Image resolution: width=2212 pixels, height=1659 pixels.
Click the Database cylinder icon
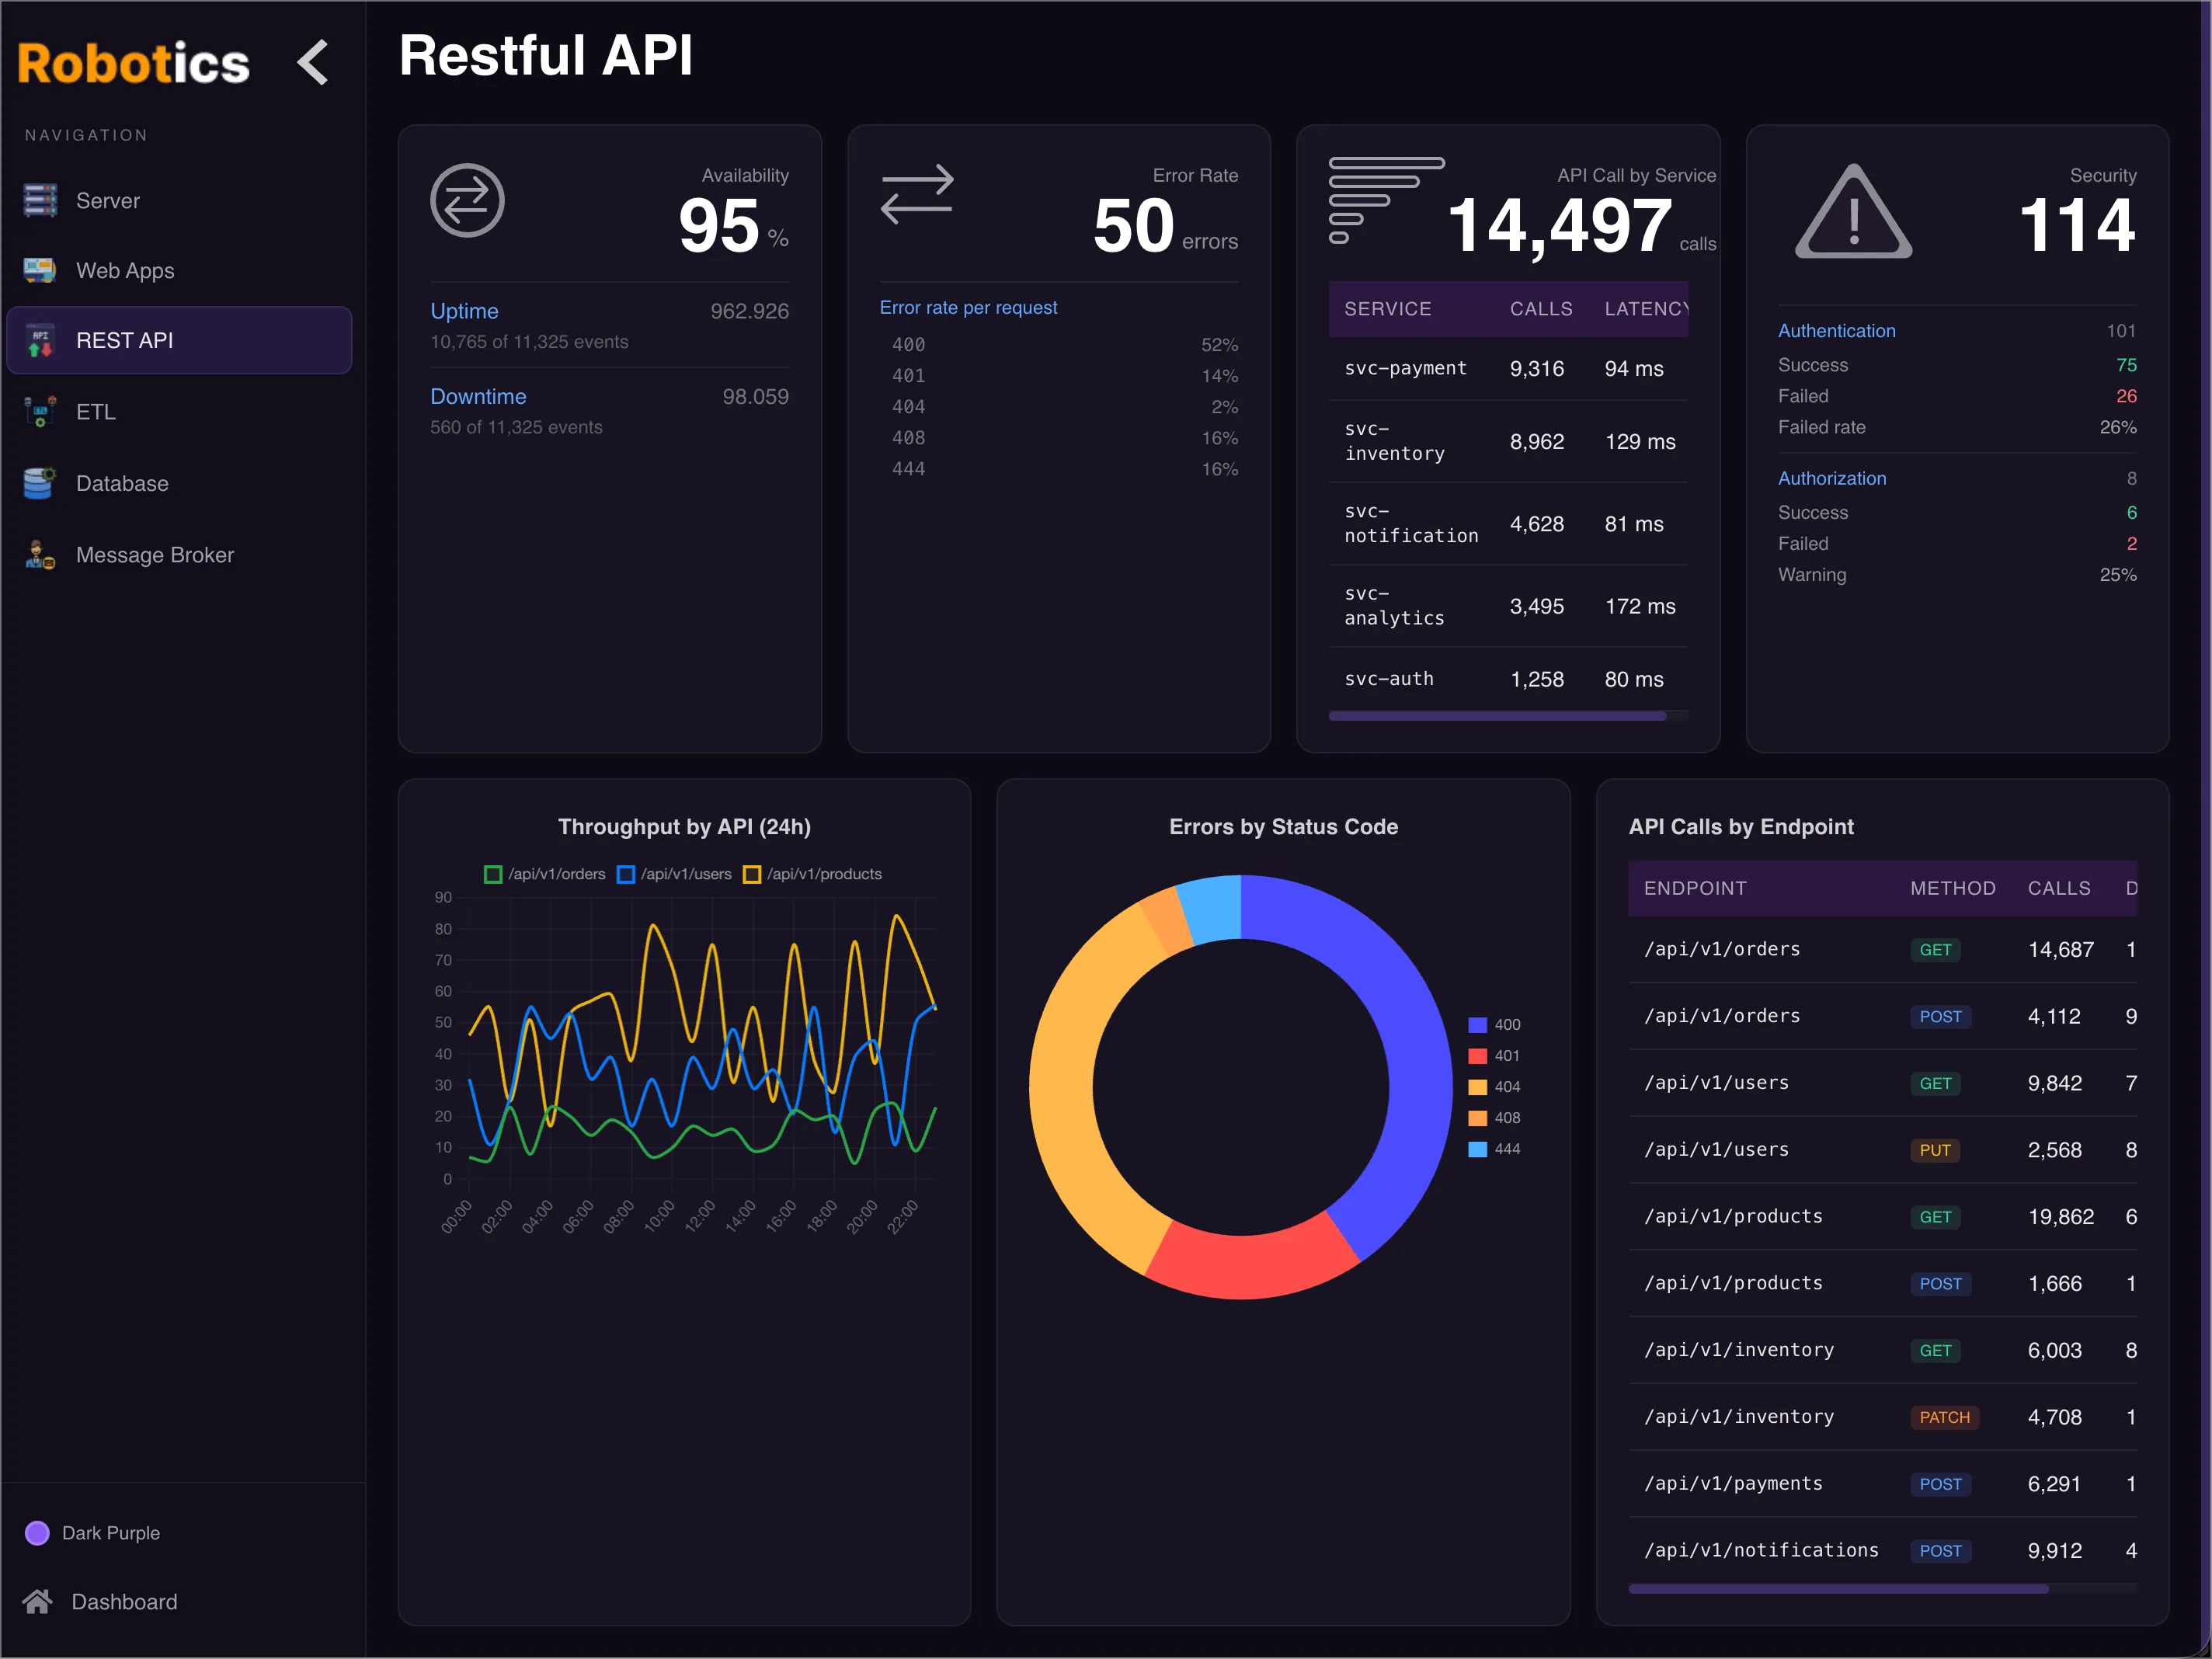[x=40, y=483]
